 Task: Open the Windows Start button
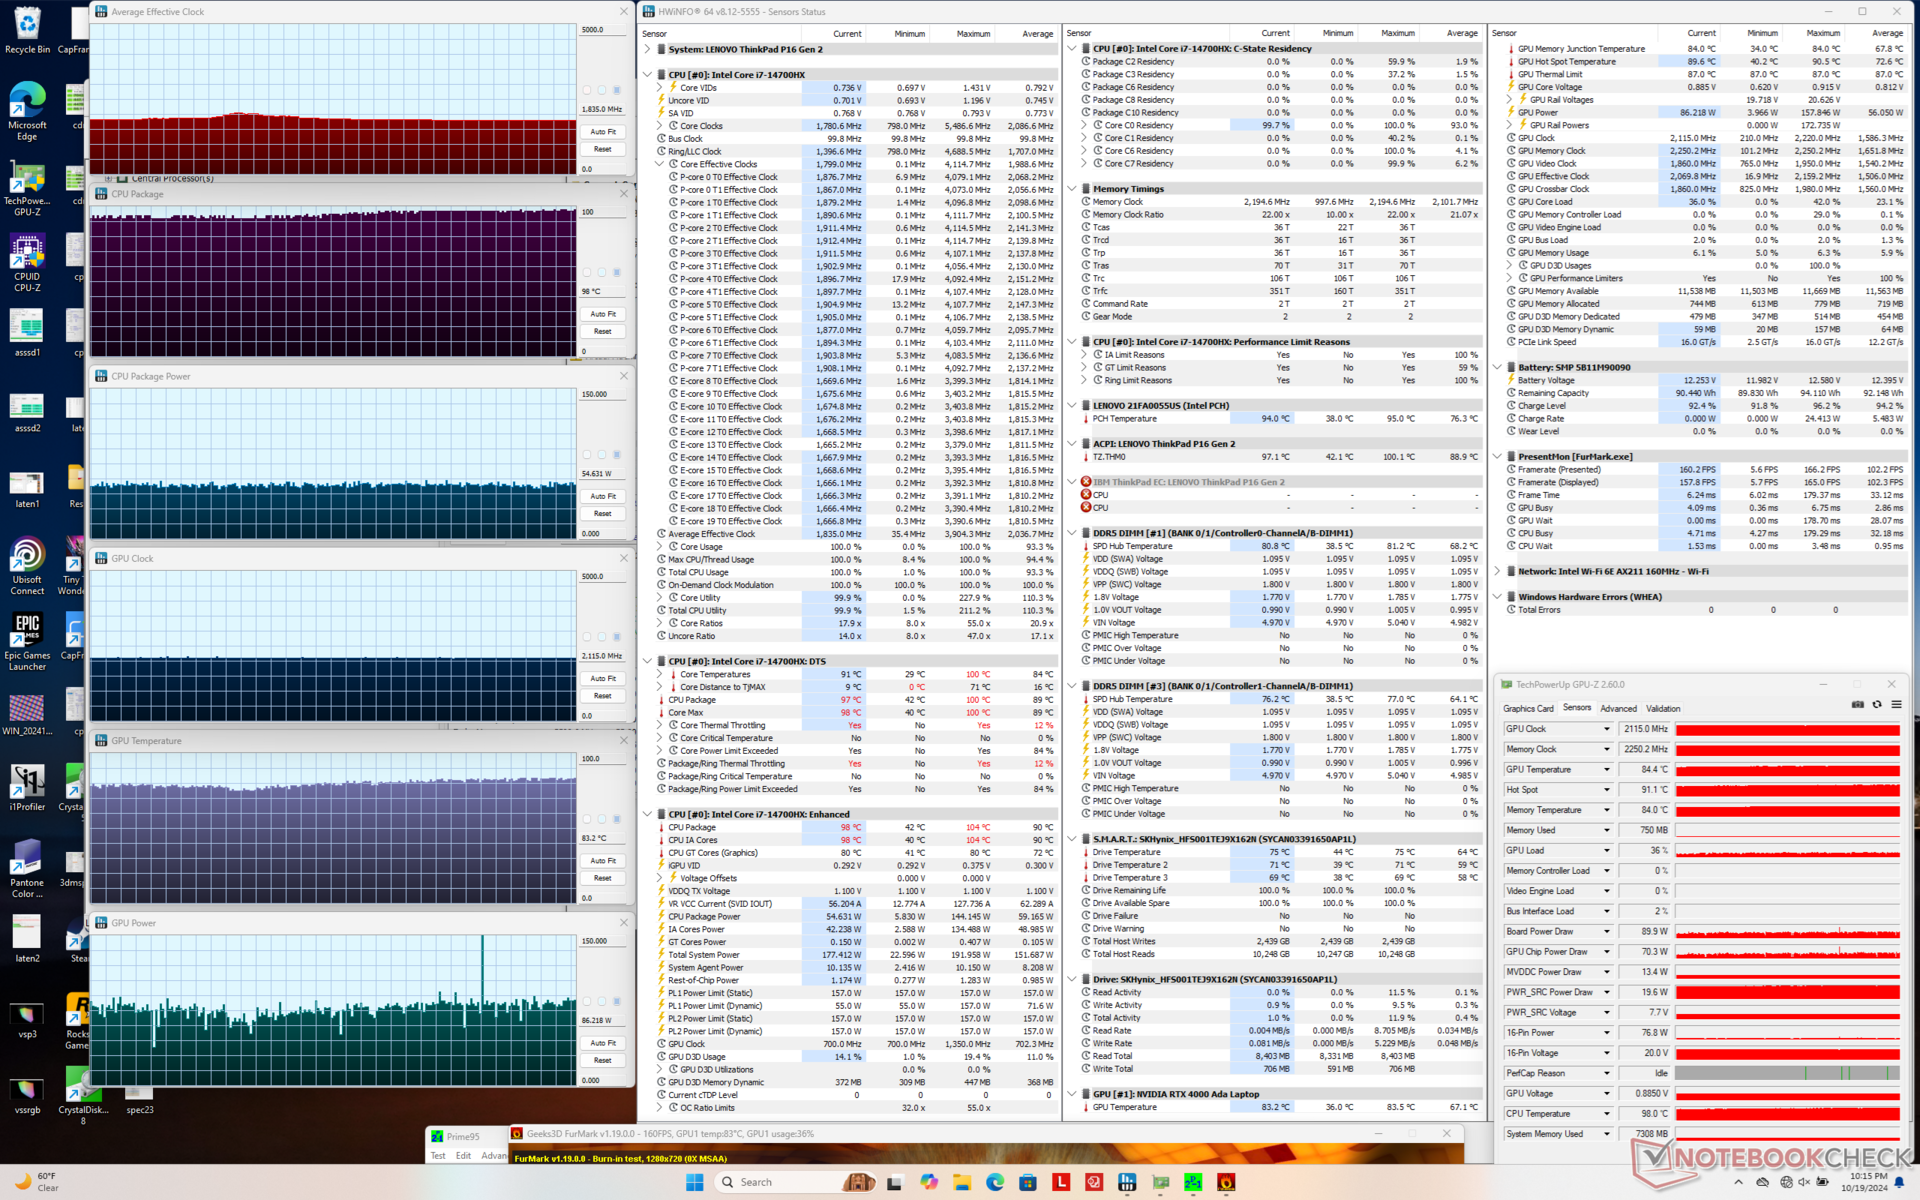[x=694, y=1182]
